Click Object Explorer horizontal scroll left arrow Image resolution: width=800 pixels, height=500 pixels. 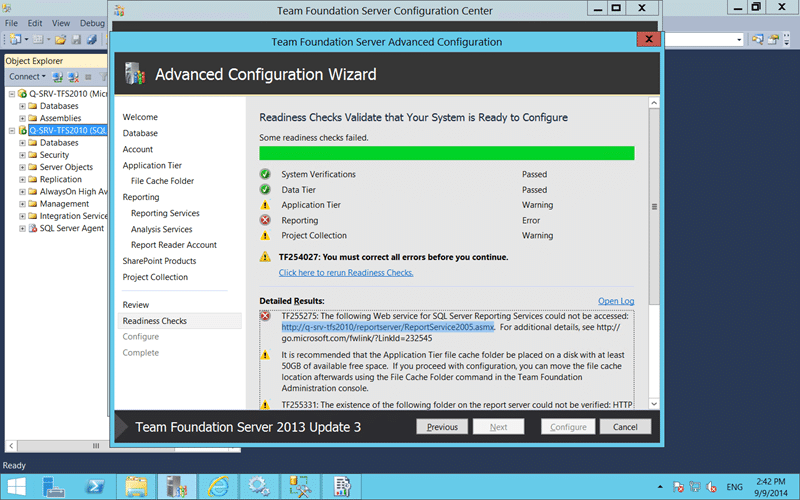11,446
